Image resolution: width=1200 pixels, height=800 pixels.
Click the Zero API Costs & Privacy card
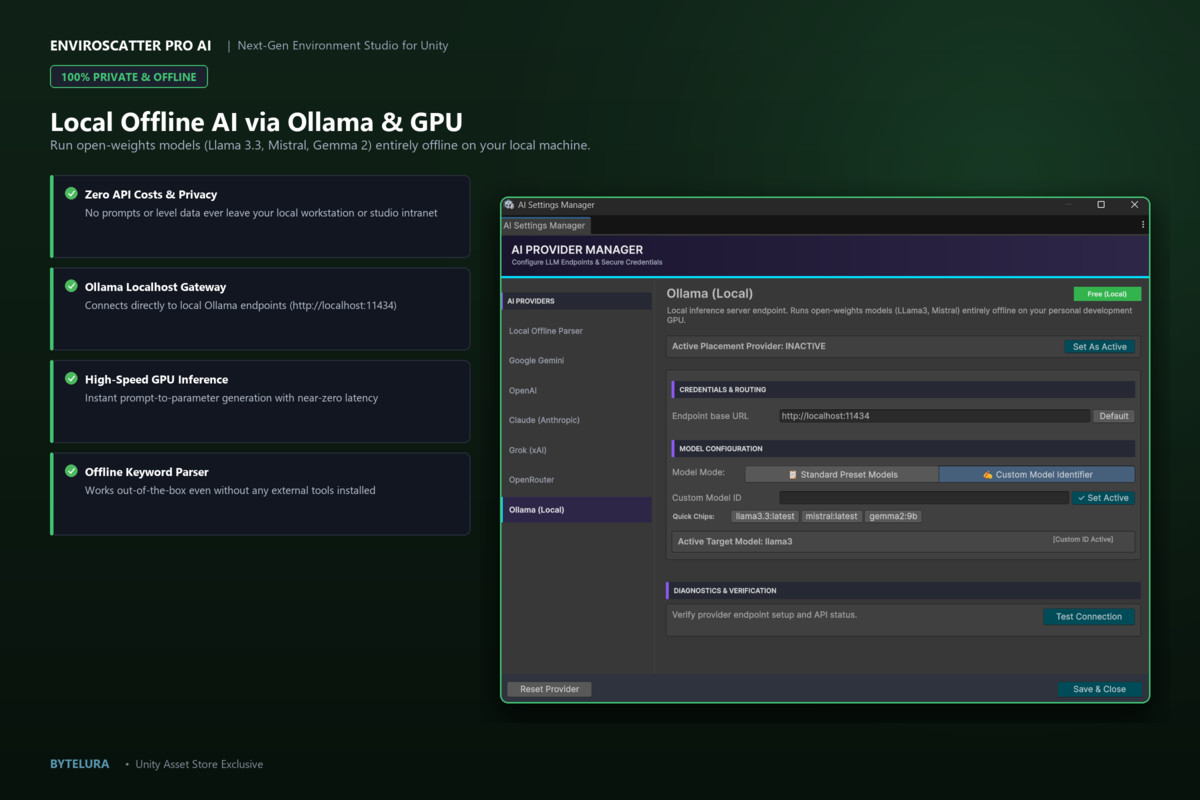[x=260, y=216]
